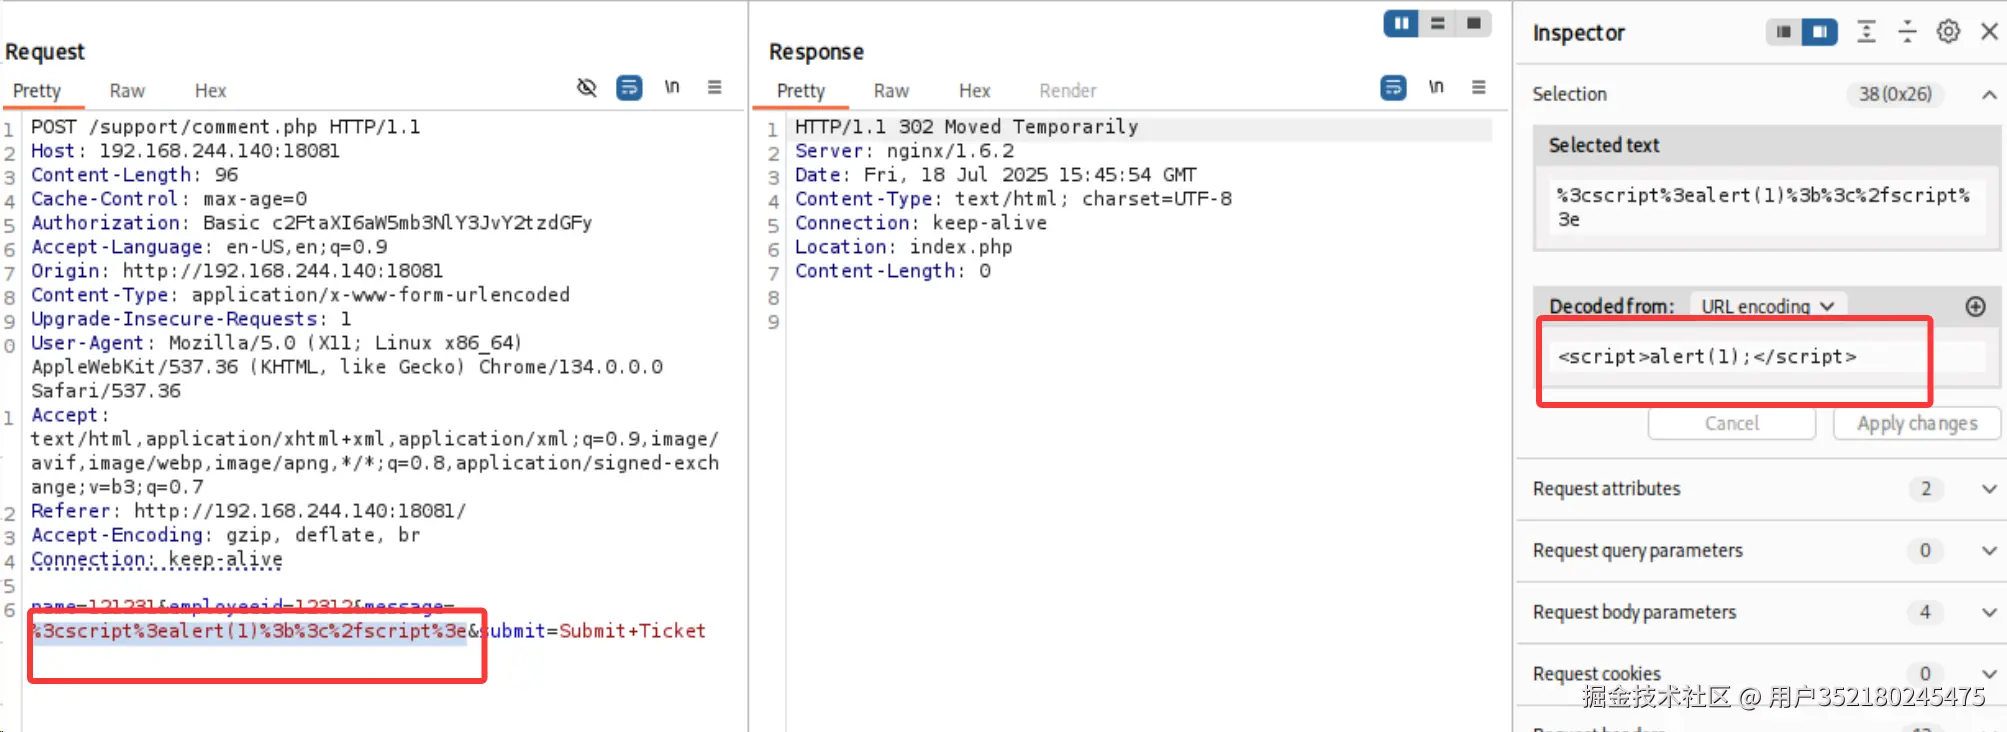This screenshot has width=2007, height=732.
Task: Click Location: index.php response header
Action: 903,247
